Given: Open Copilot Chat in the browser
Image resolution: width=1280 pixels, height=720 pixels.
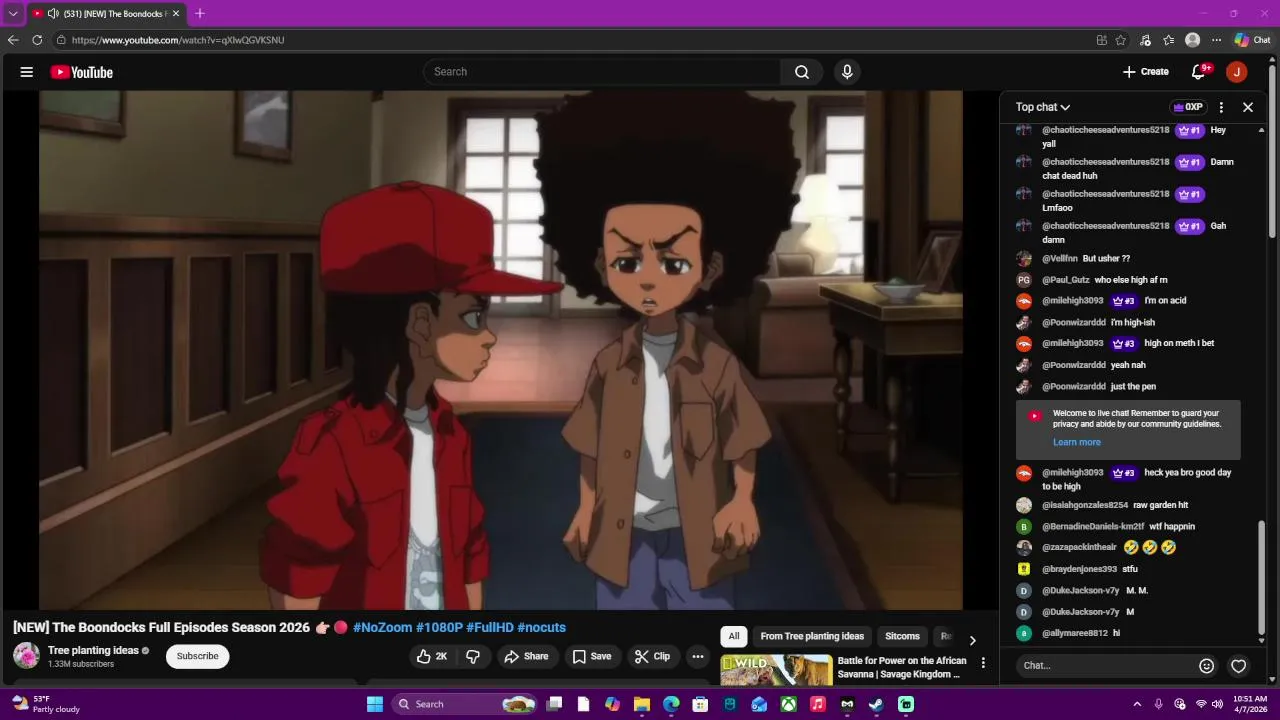Looking at the screenshot, I should pyautogui.click(x=1252, y=40).
